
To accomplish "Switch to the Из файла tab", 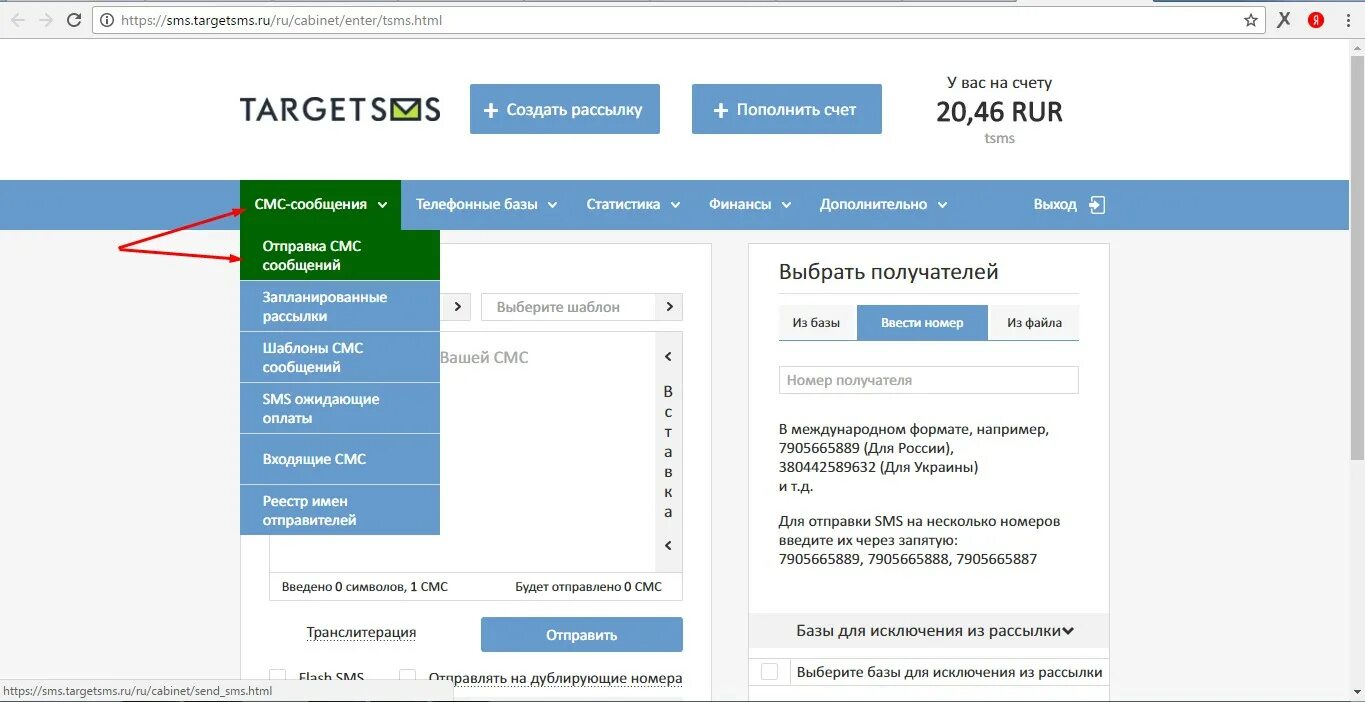I will pyautogui.click(x=1034, y=323).
